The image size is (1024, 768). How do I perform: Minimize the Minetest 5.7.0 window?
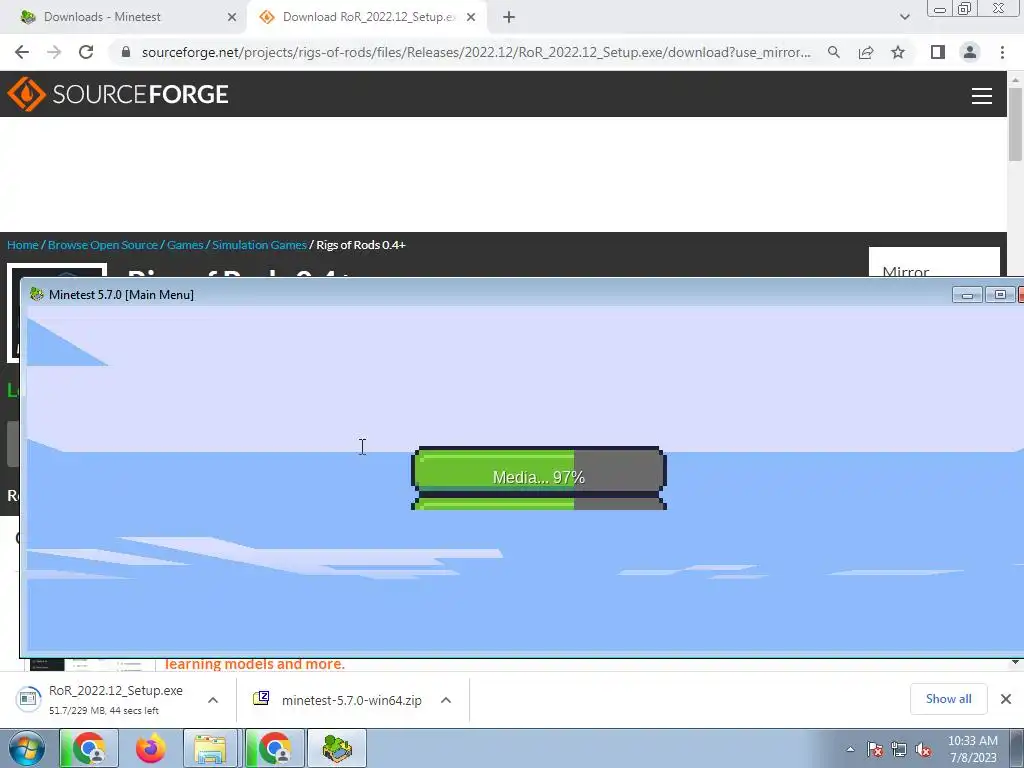coord(967,295)
